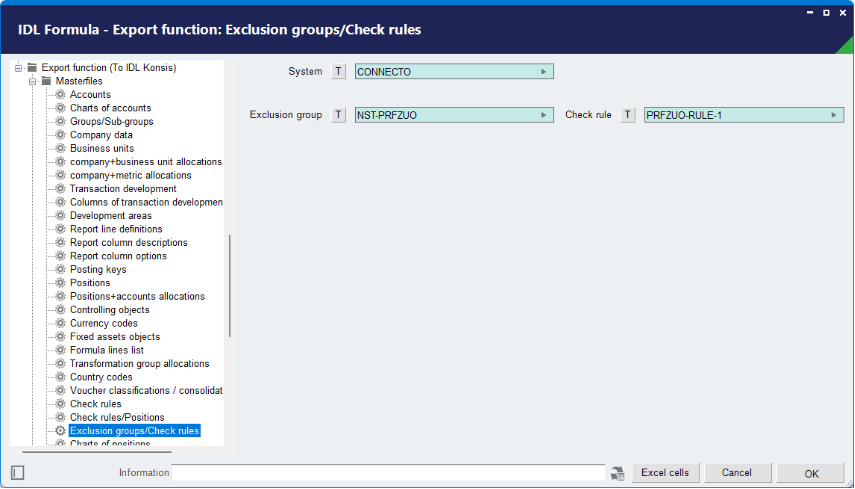Toggle the T button next to Exclusion group
Viewport: 855px width, 489px height.
coord(339,115)
